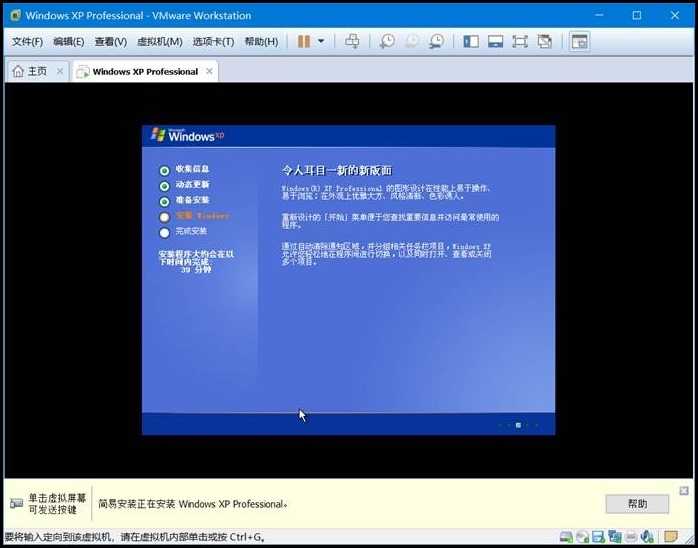
Task: Click the CD/DVD drive status icon
Action: [582, 537]
